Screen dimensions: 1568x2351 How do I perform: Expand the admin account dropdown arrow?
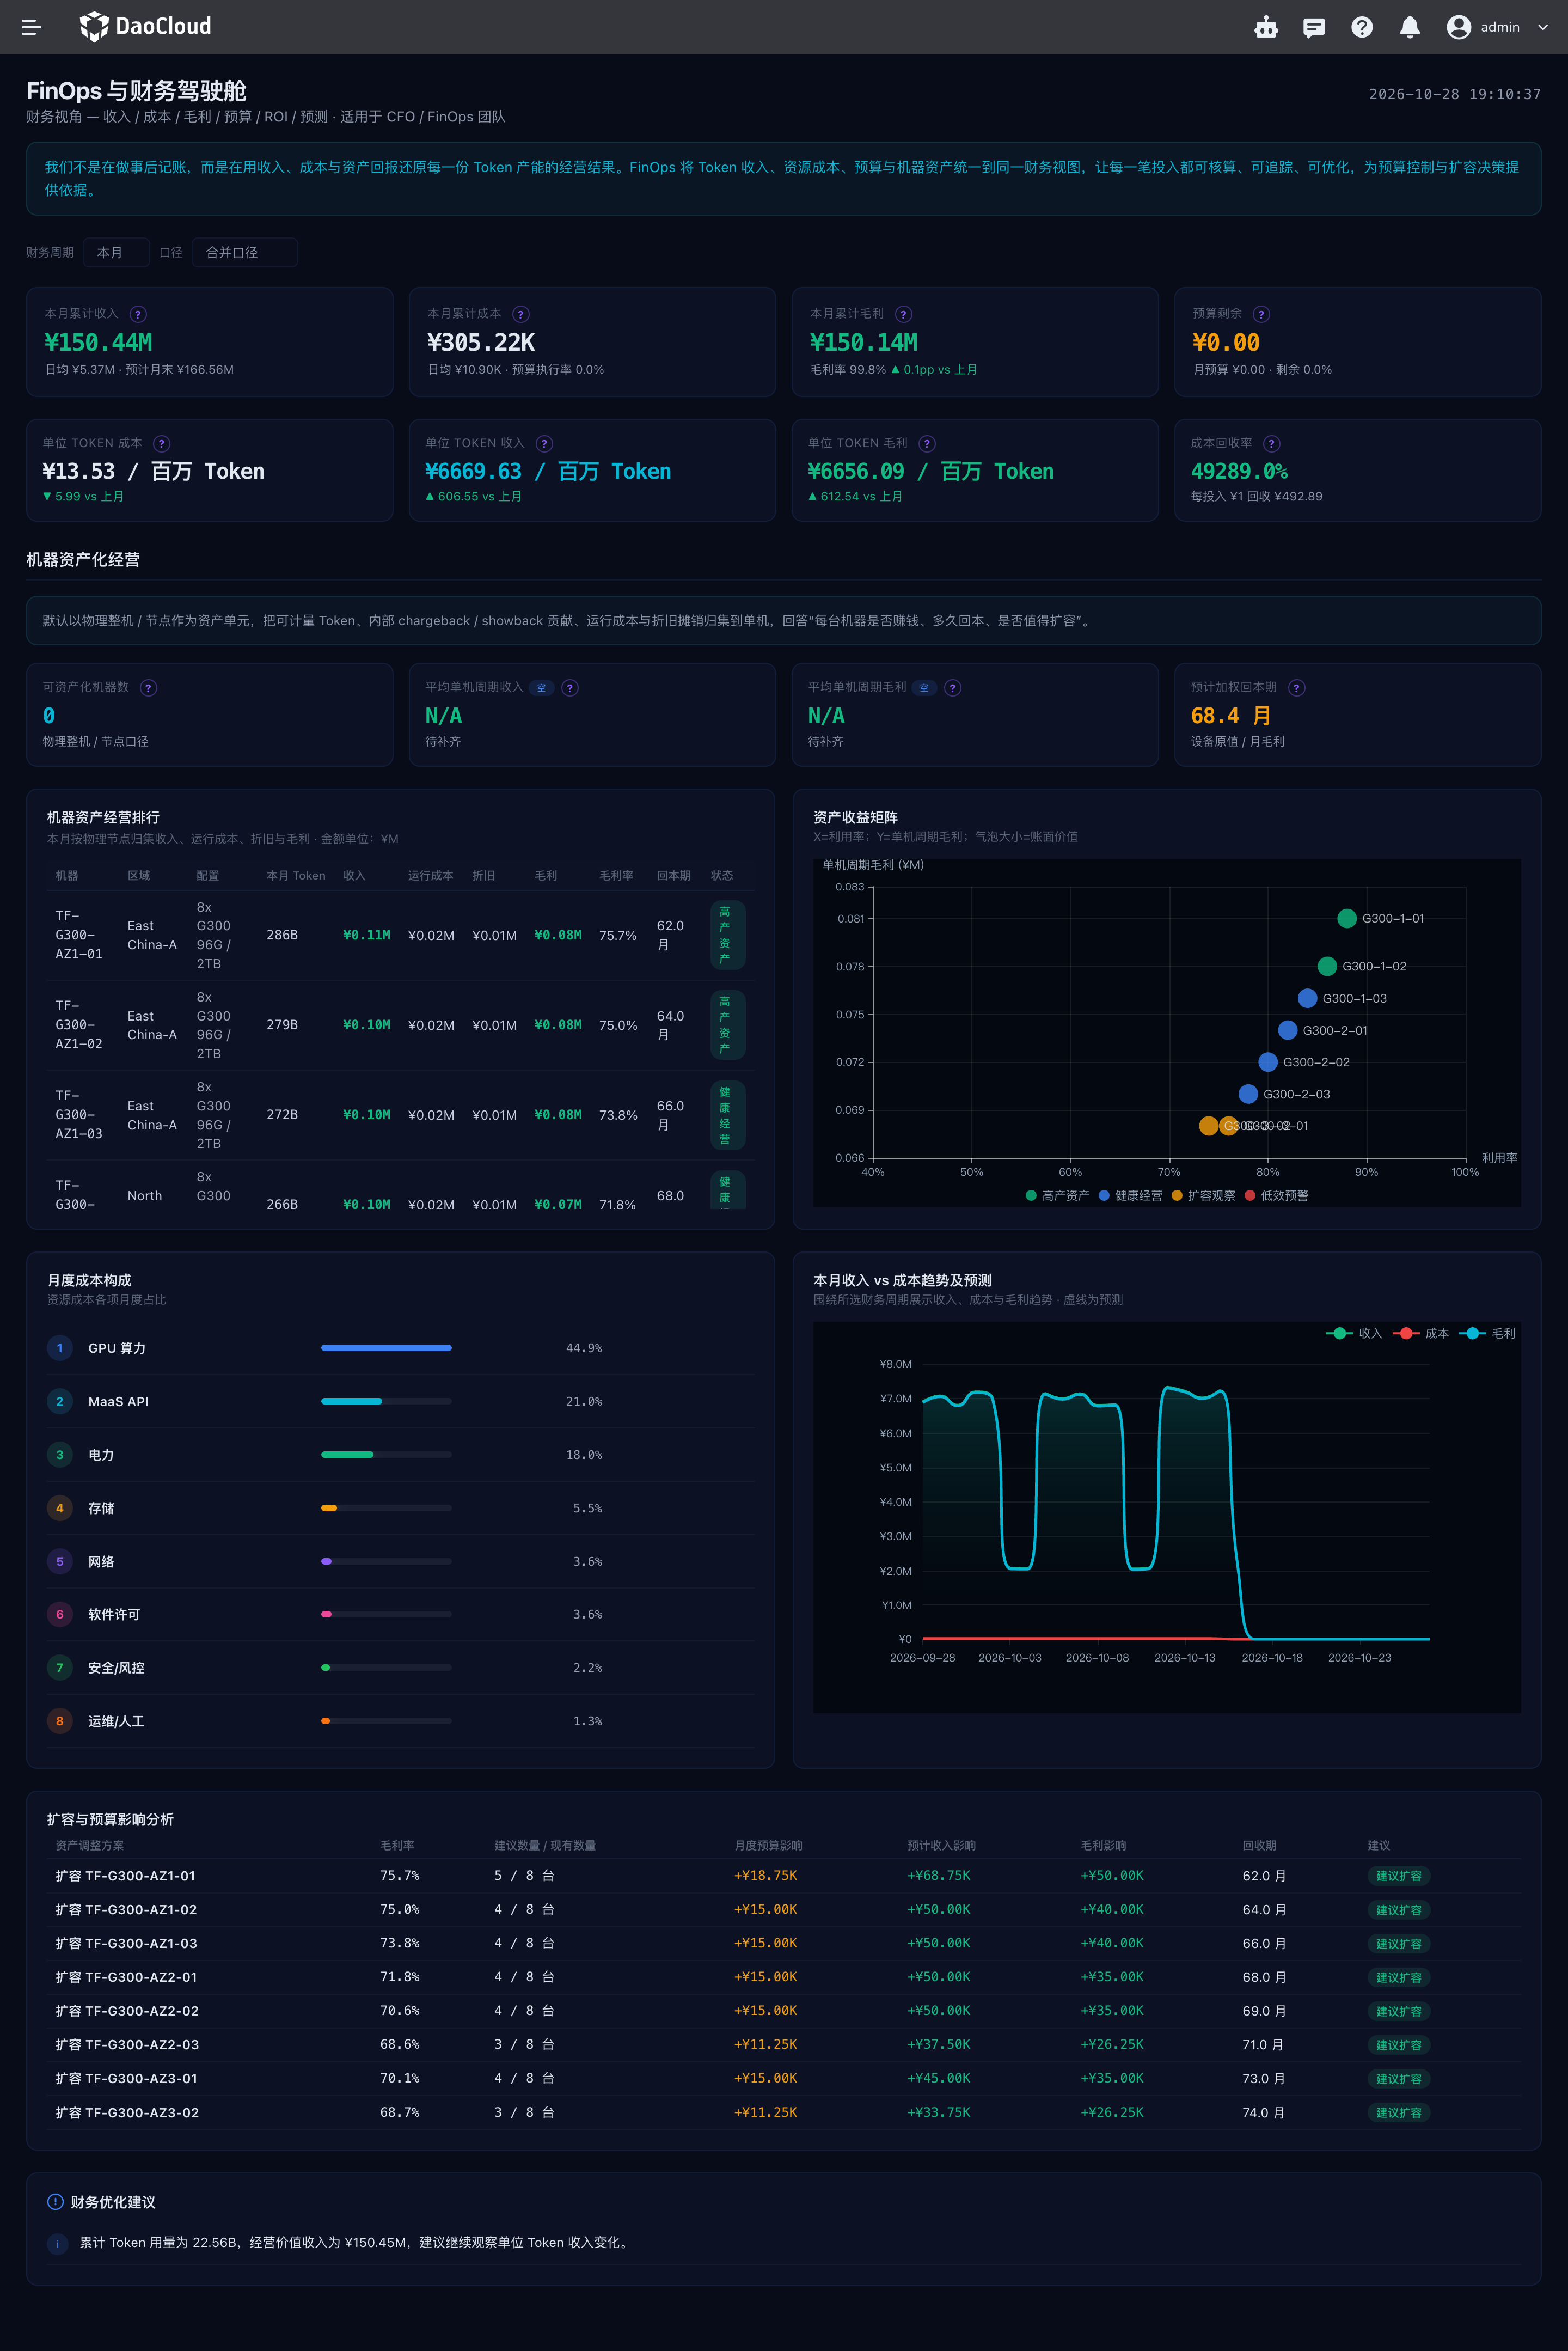pyautogui.click(x=1543, y=27)
